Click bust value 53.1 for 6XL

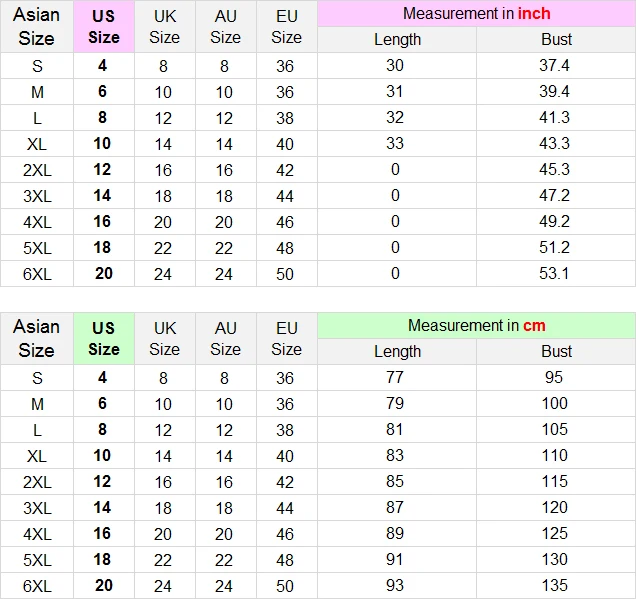click(x=554, y=273)
